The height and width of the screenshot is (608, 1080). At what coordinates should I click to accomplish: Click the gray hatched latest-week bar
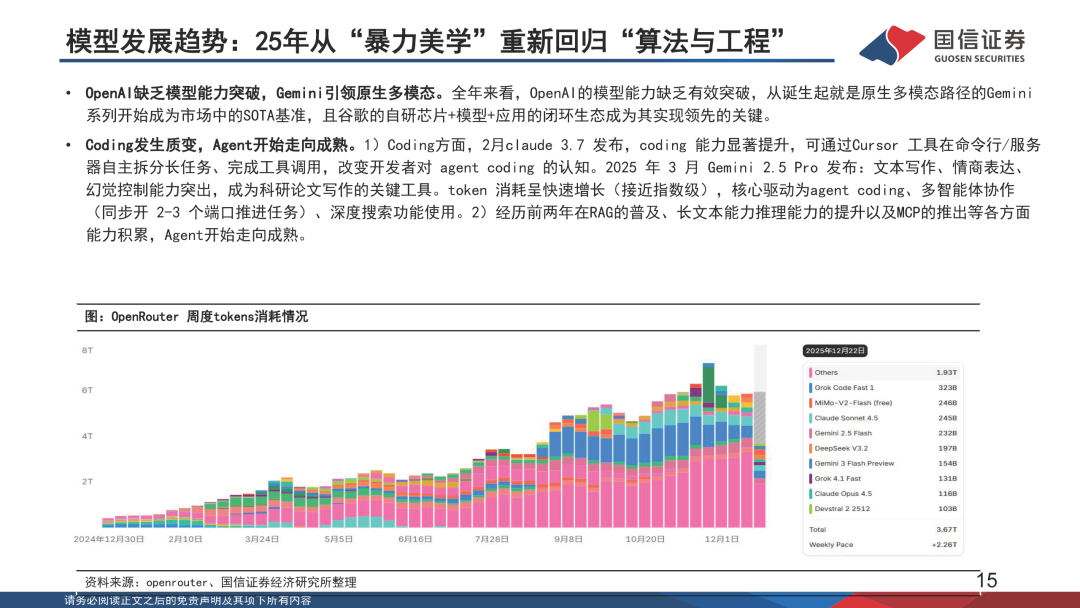[760, 419]
